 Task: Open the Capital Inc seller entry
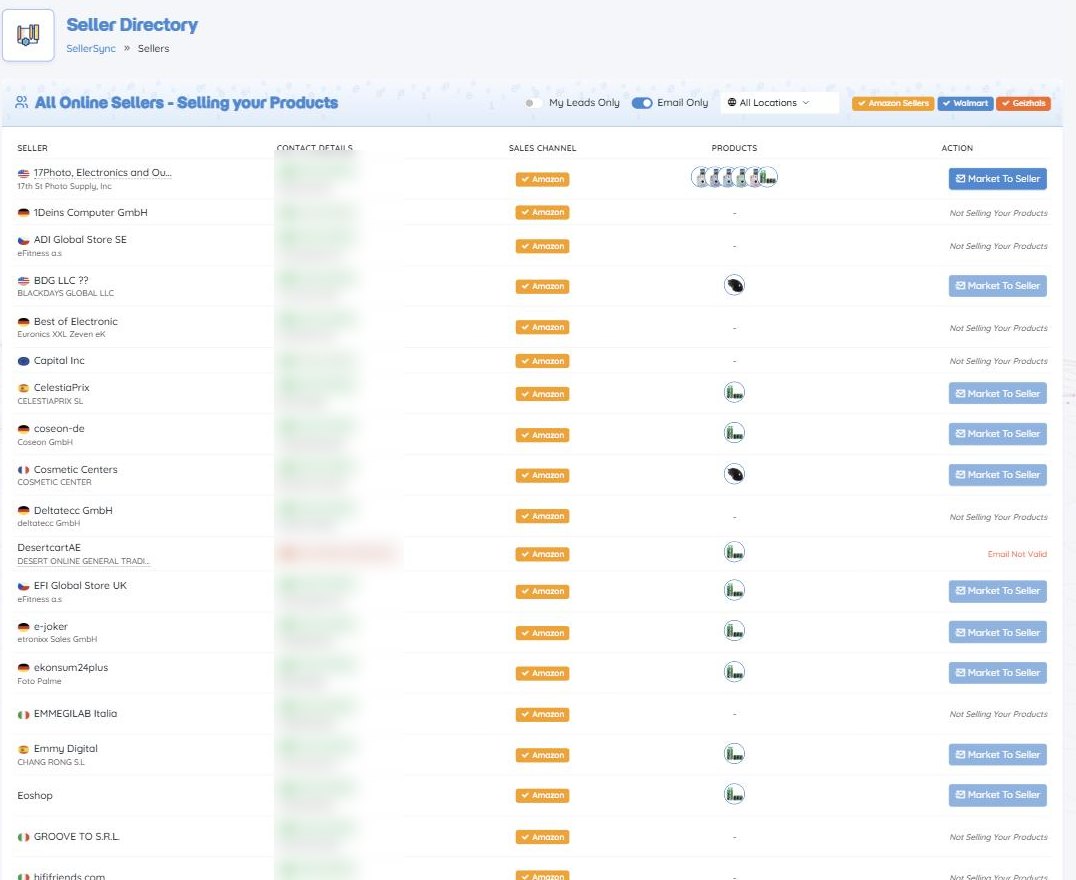[59, 360]
